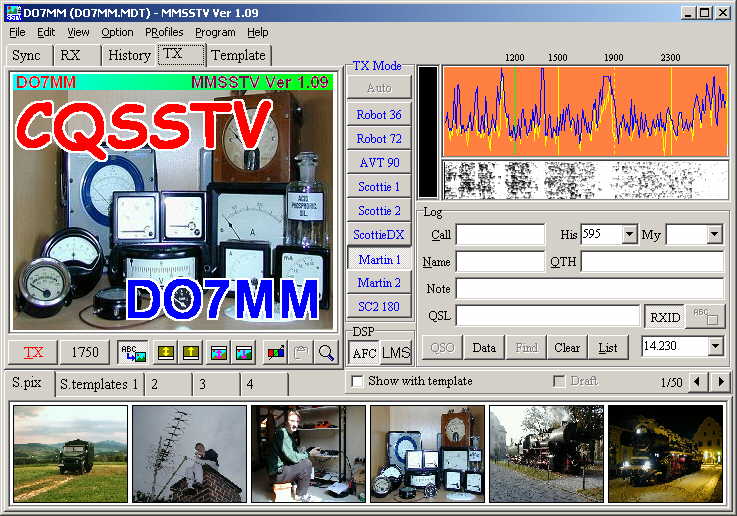737x516 pixels.
Task: Select AVT 90 mode button
Action: tap(379, 163)
